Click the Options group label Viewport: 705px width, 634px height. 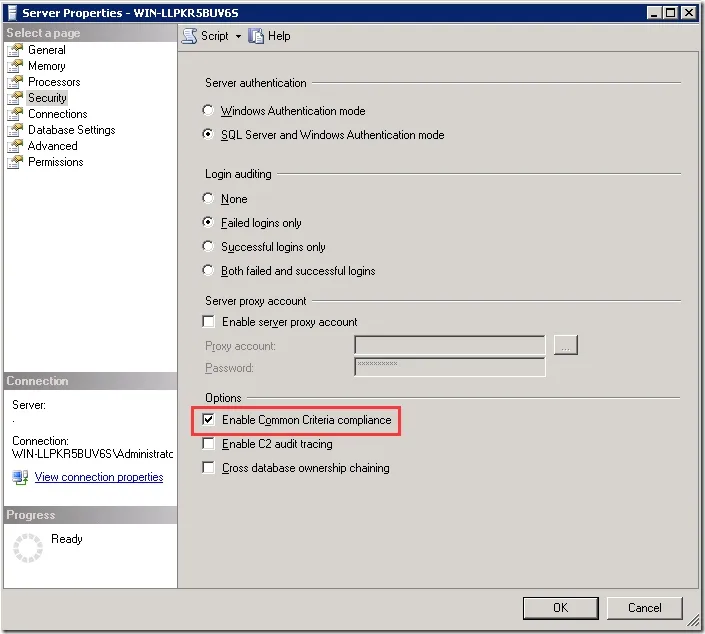point(223,398)
